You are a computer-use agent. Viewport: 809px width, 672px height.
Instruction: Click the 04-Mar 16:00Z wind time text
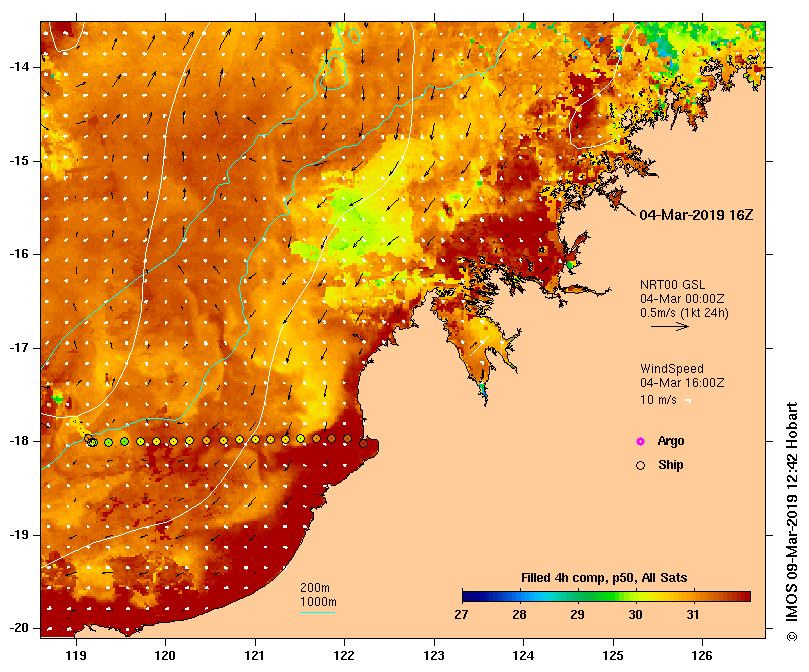[682, 383]
